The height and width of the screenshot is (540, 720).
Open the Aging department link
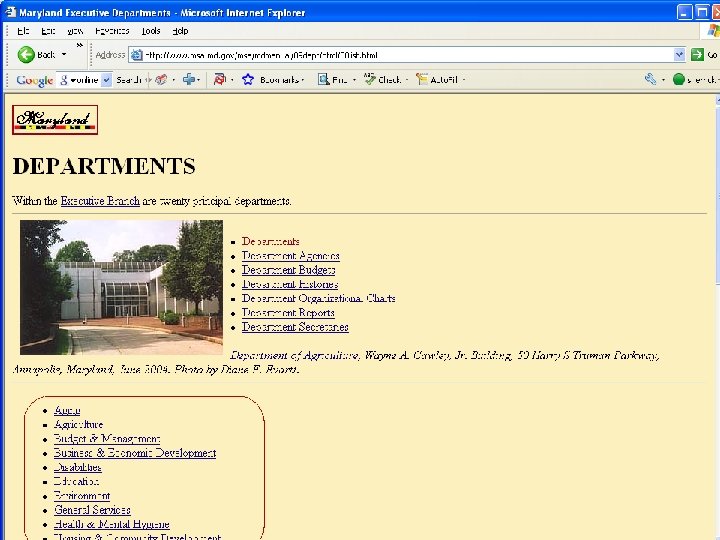(67, 410)
